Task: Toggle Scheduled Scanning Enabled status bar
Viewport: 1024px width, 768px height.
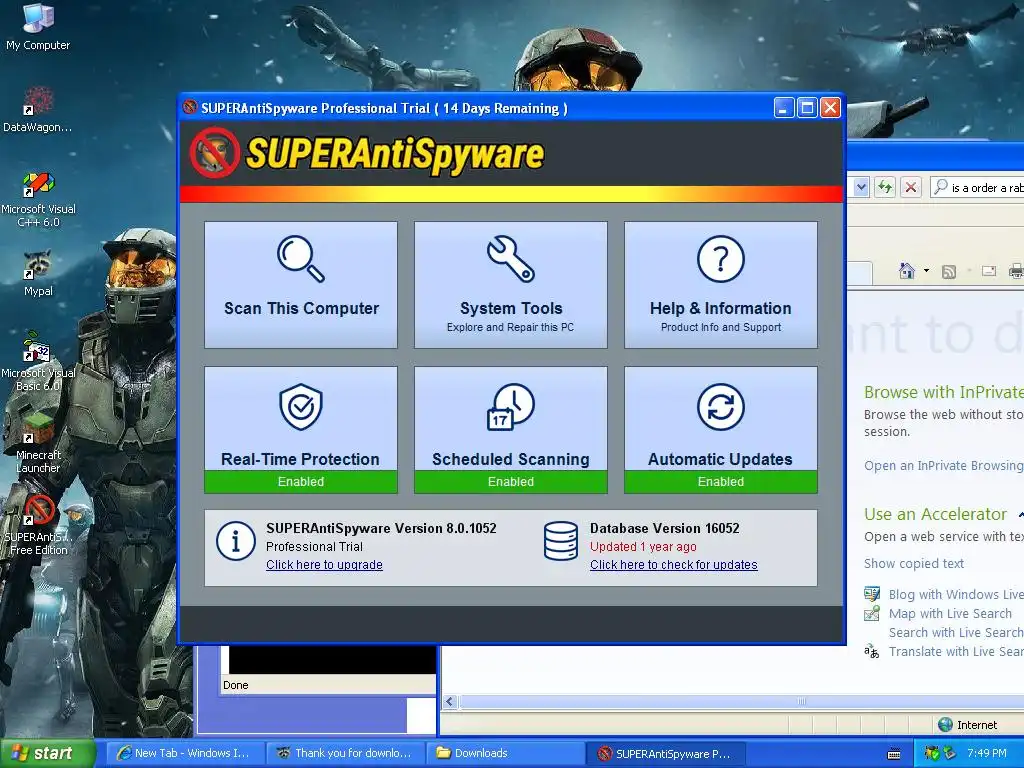Action: 511,482
